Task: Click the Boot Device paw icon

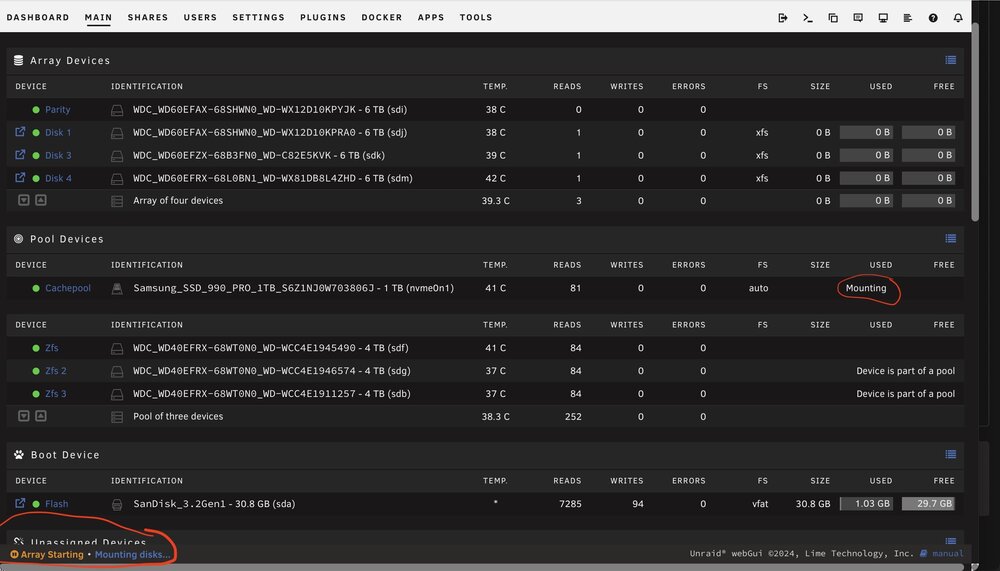Action: coord(18,455)
